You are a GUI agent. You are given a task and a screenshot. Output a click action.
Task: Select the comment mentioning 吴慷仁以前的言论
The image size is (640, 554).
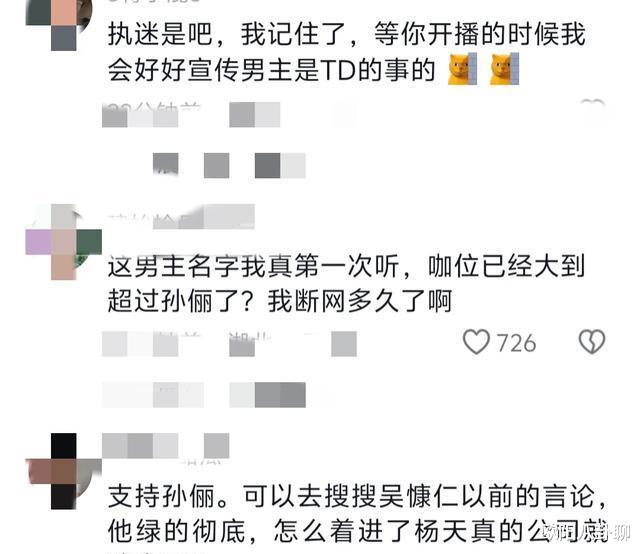tap(358, 514)
